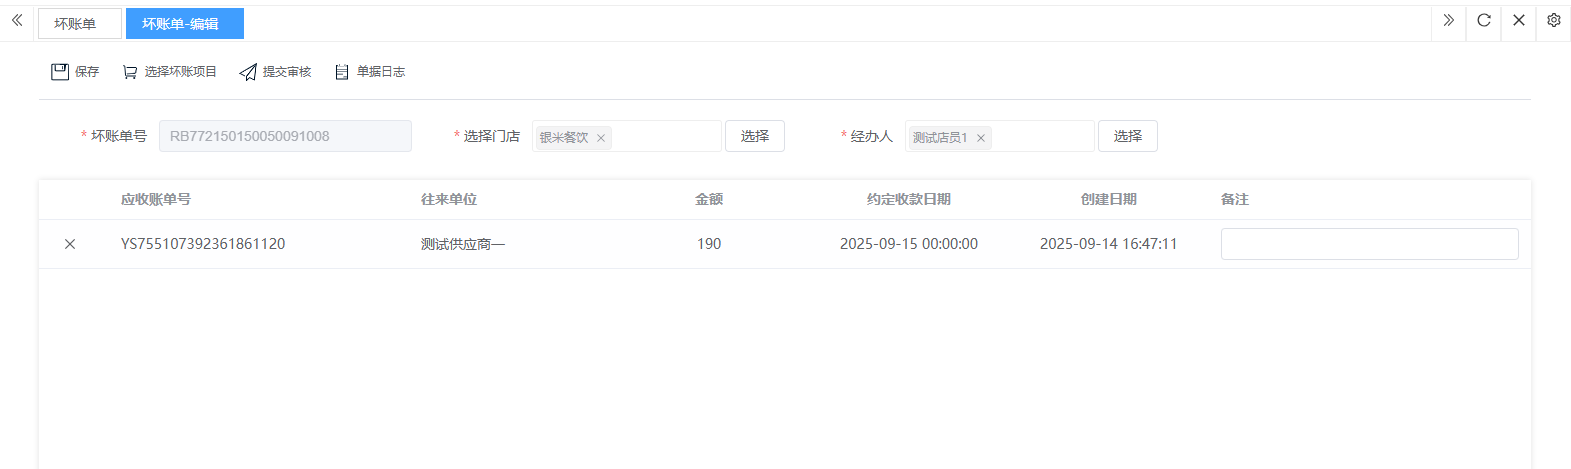The image size is (1571, 469).
Task: Close the current tab with the X icon
Action: click(x=1518, y=20)
